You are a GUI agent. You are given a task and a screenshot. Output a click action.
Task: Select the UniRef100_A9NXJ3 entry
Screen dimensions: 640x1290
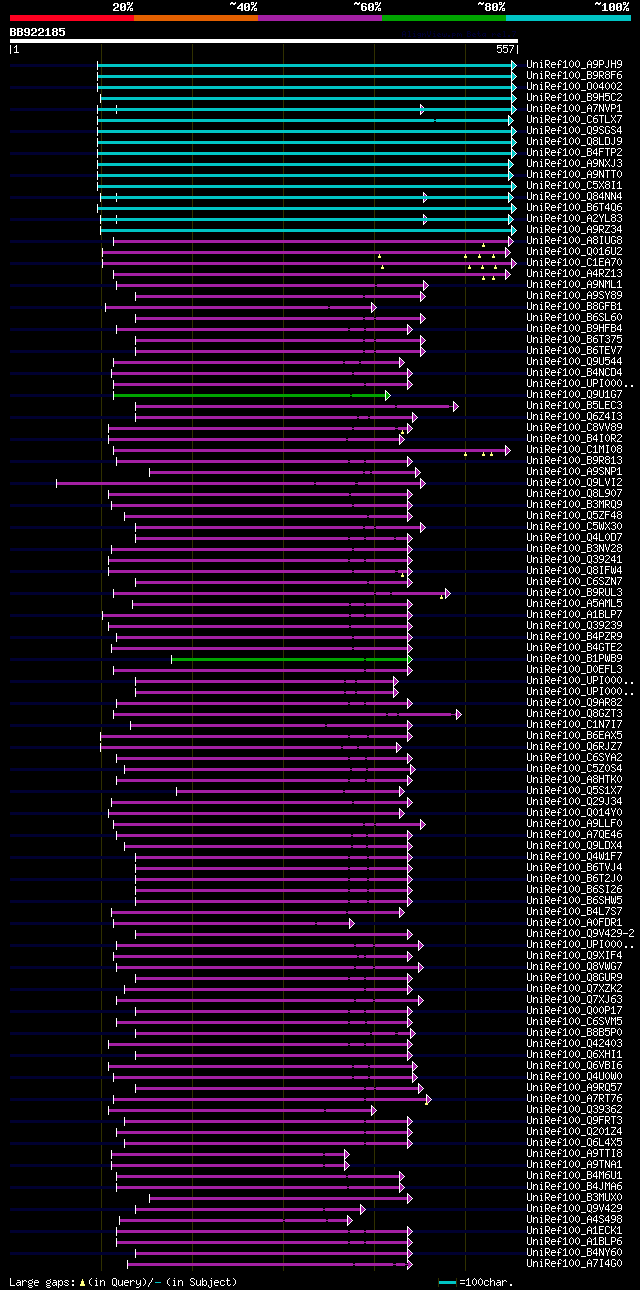[x=574, y=164]
